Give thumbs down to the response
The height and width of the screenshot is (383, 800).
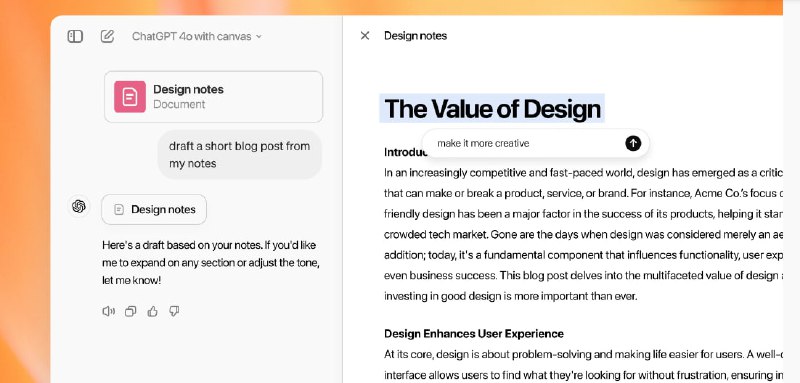pyautogui.click(x=174, y=311)
